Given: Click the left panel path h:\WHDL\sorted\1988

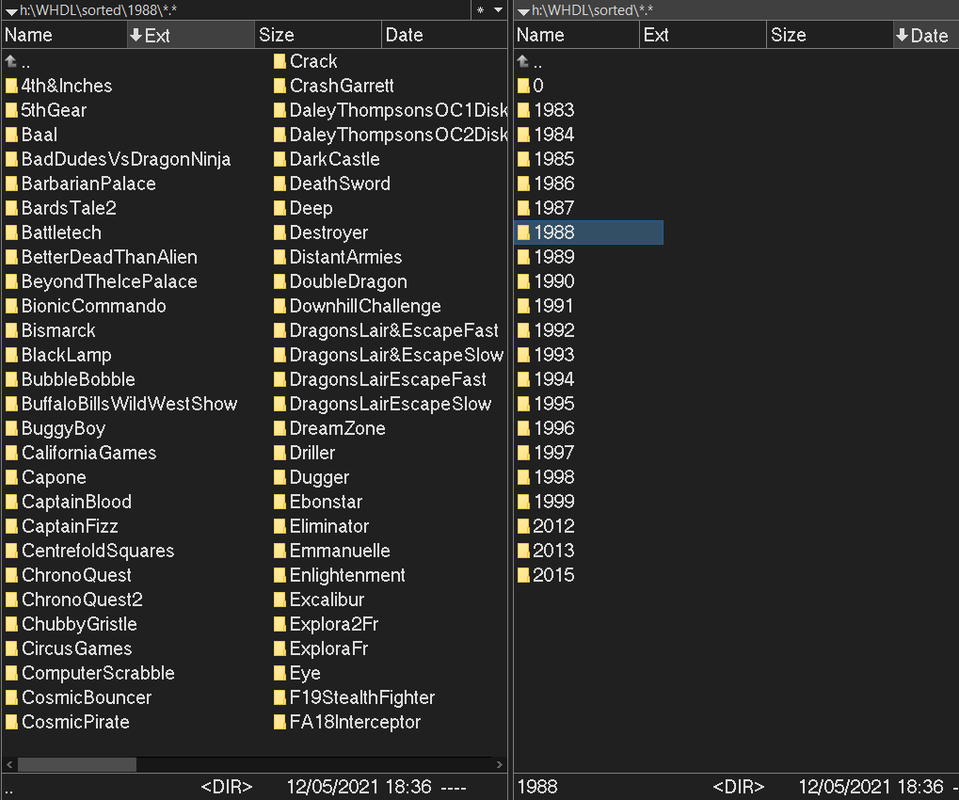Looking at the screenshot, I should (x=98, y=10).
